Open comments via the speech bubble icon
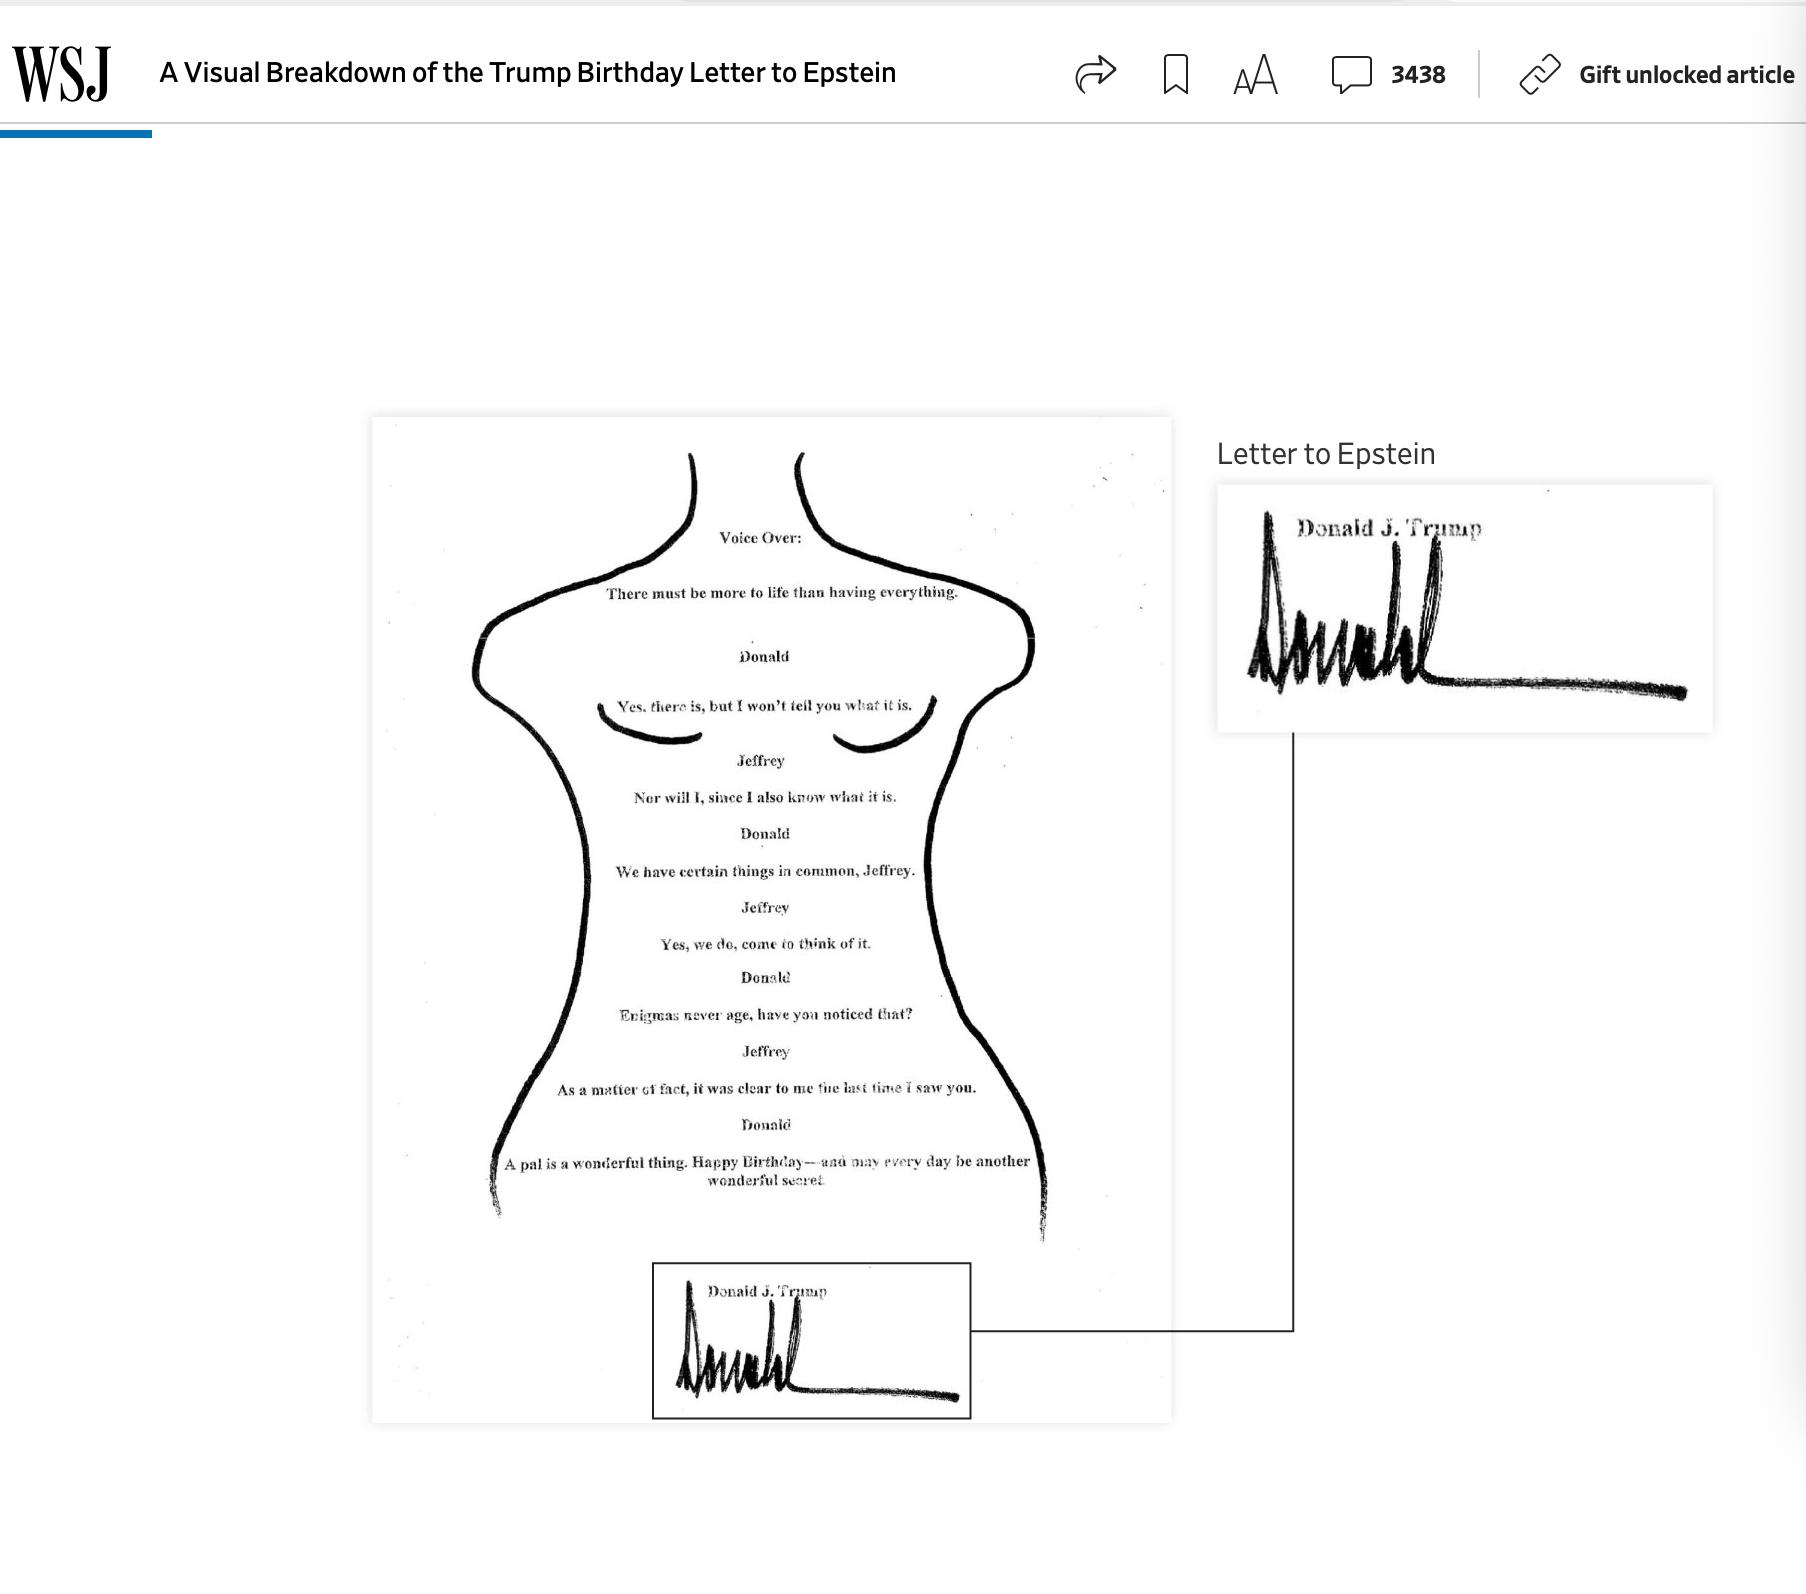 (1351, 75)
